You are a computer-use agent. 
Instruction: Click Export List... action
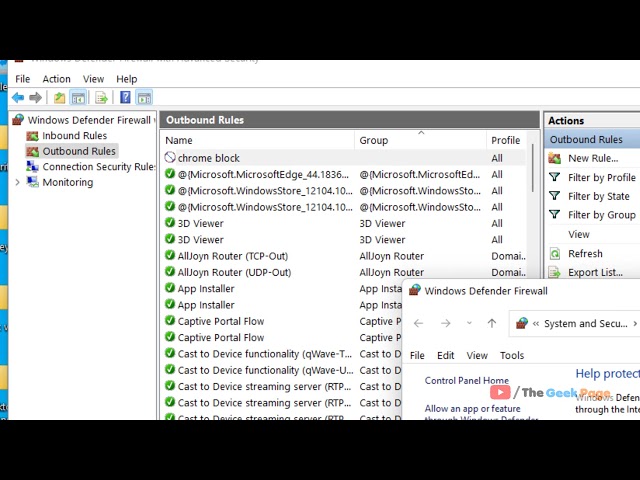[595, 272]
